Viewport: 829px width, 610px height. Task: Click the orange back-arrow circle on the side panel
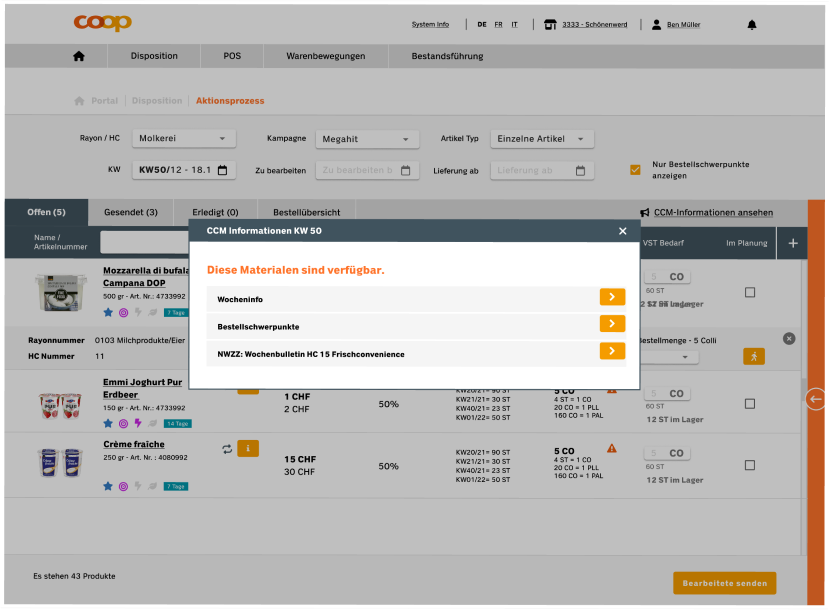tap(816, 399)
